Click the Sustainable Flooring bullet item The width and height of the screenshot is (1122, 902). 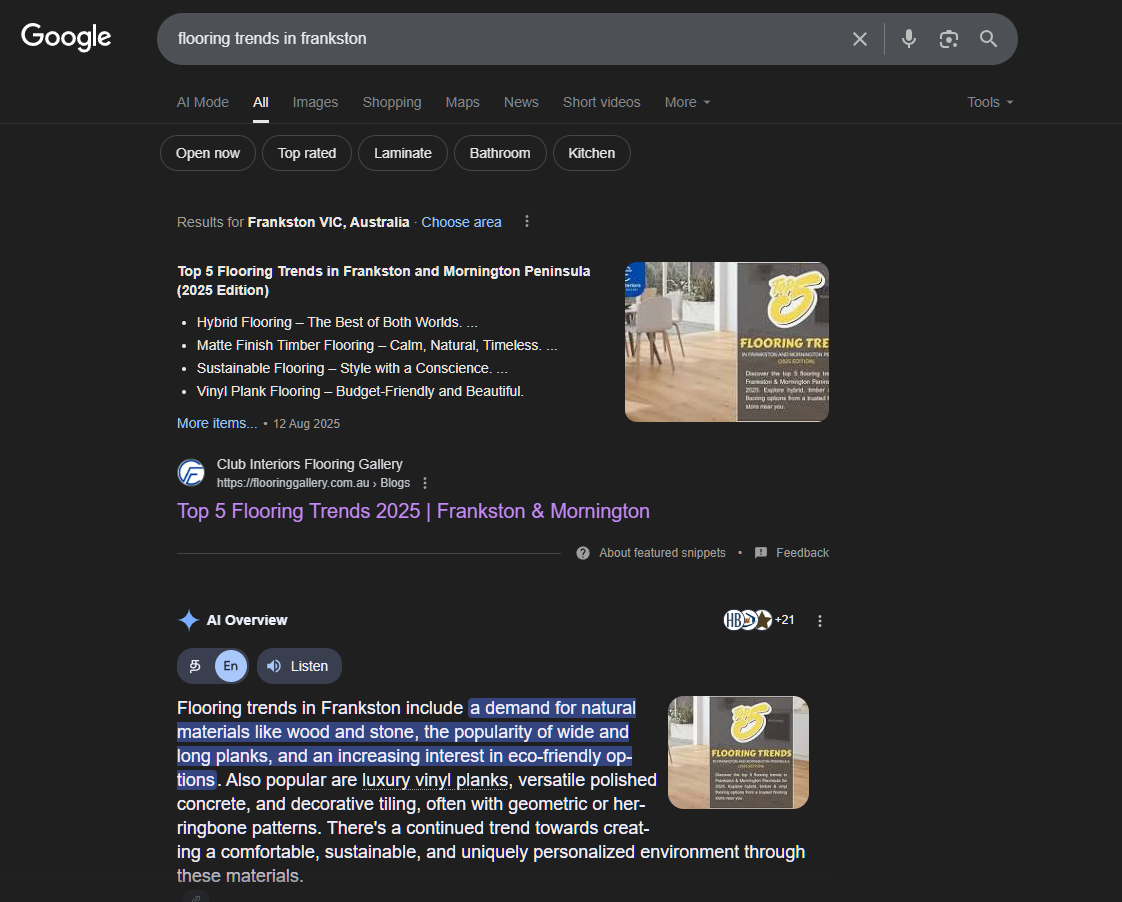coord(352,368)
